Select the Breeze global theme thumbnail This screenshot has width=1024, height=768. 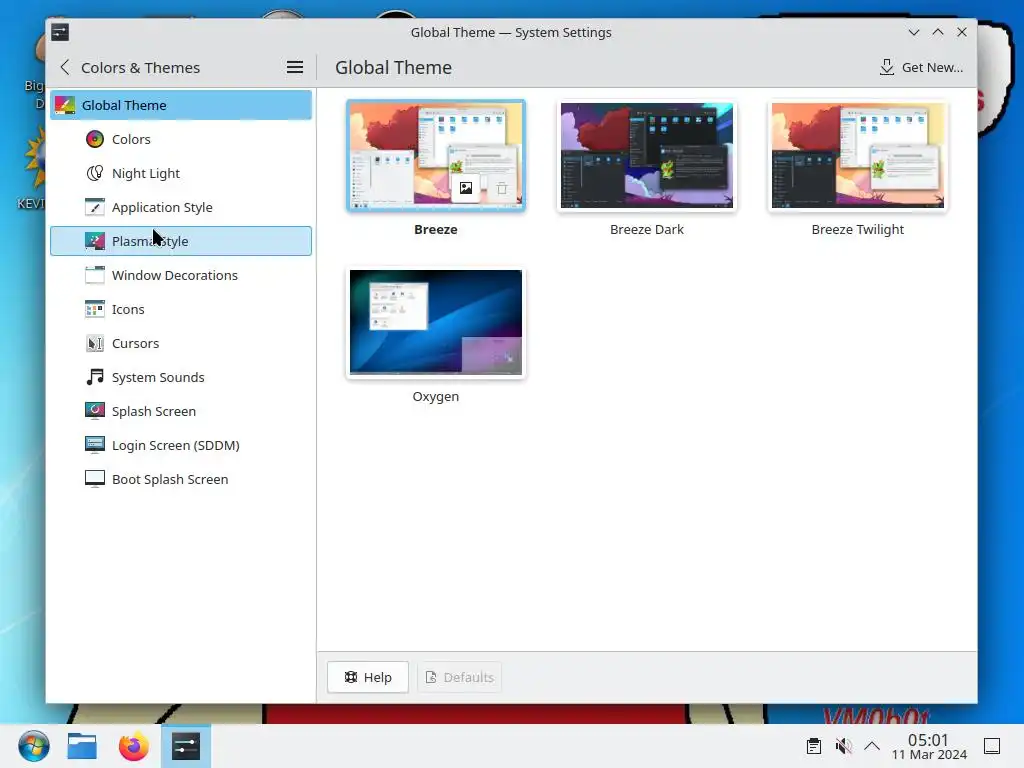(x=436, y=155)
